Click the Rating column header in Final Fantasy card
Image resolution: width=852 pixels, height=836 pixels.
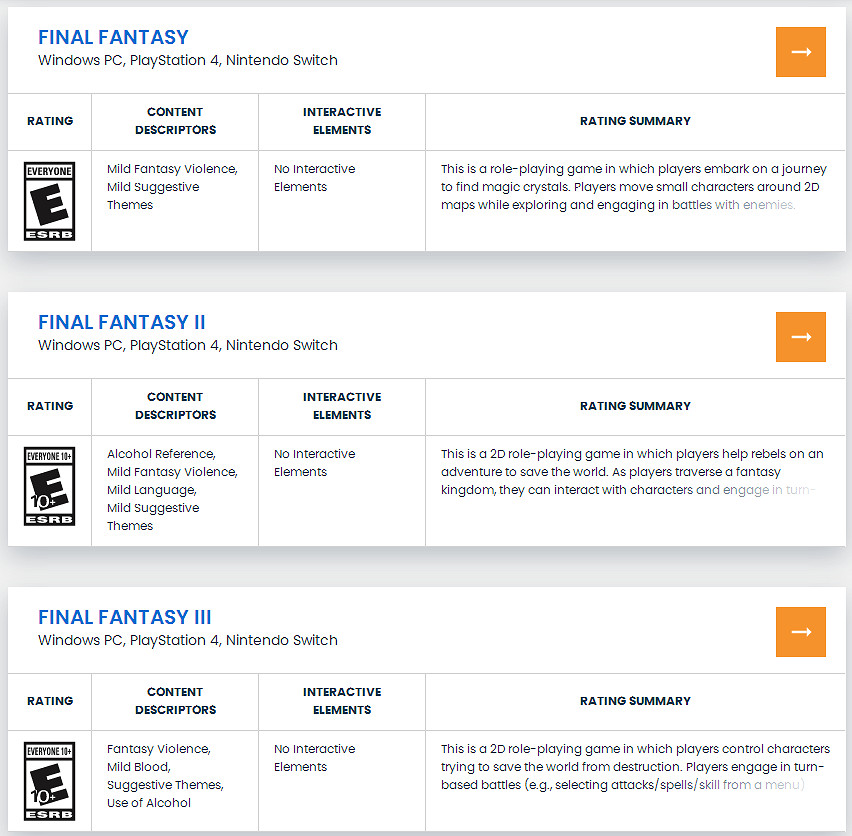[50, 121]
